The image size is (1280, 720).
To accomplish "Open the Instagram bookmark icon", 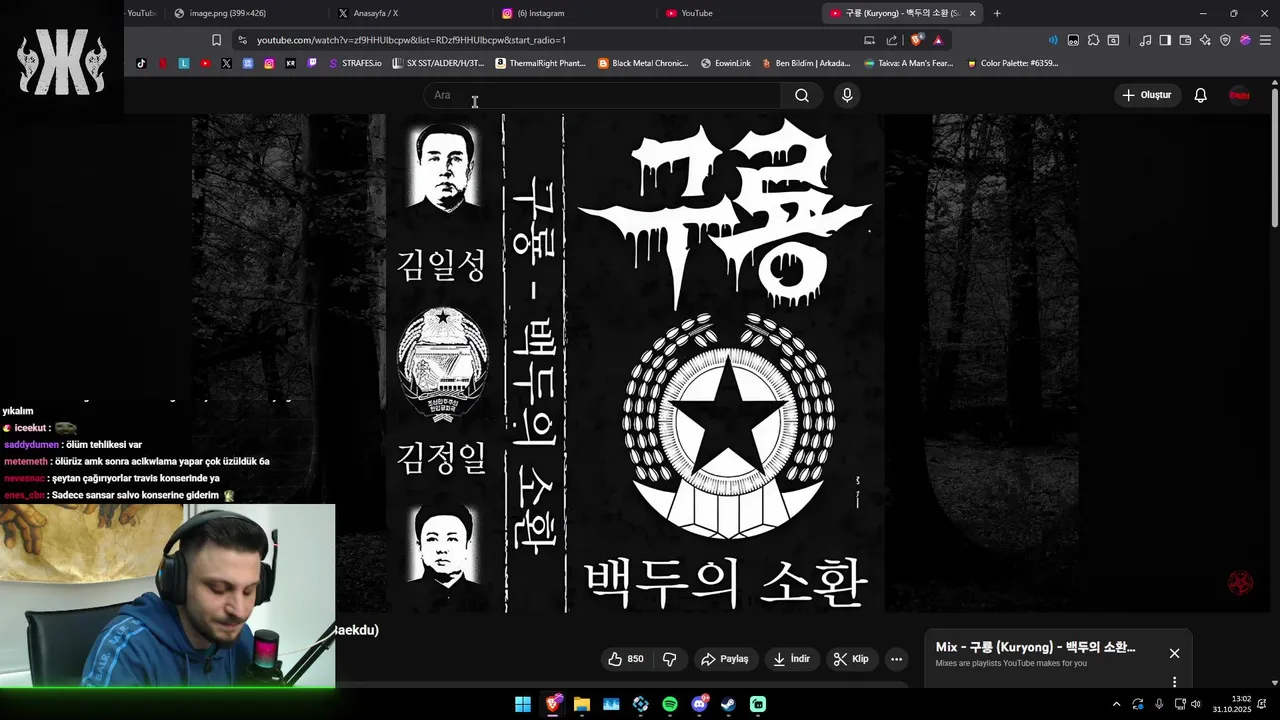I will click(269, 63).
